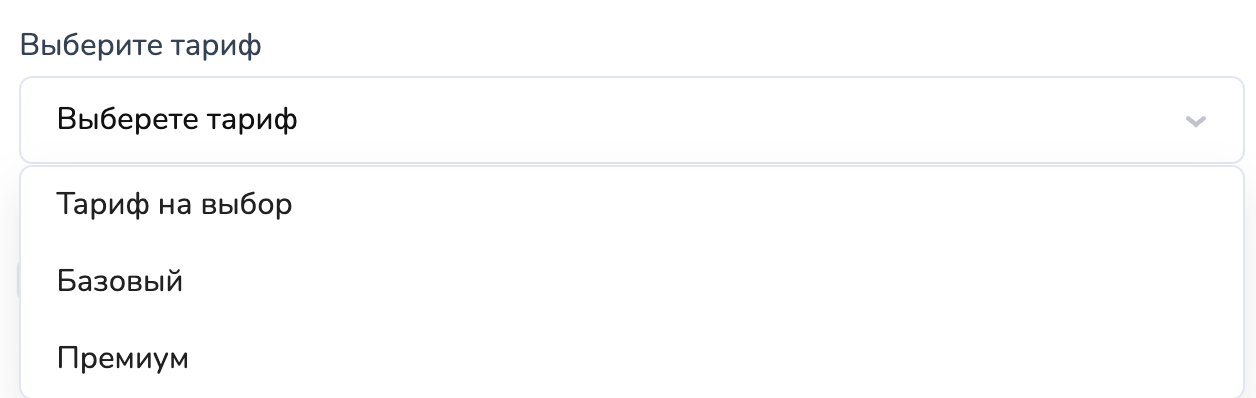The image size is (1256, 398).
Task: Click the gray arrow icon beside 'Выберете тариф'
Action: [1195, 122]
